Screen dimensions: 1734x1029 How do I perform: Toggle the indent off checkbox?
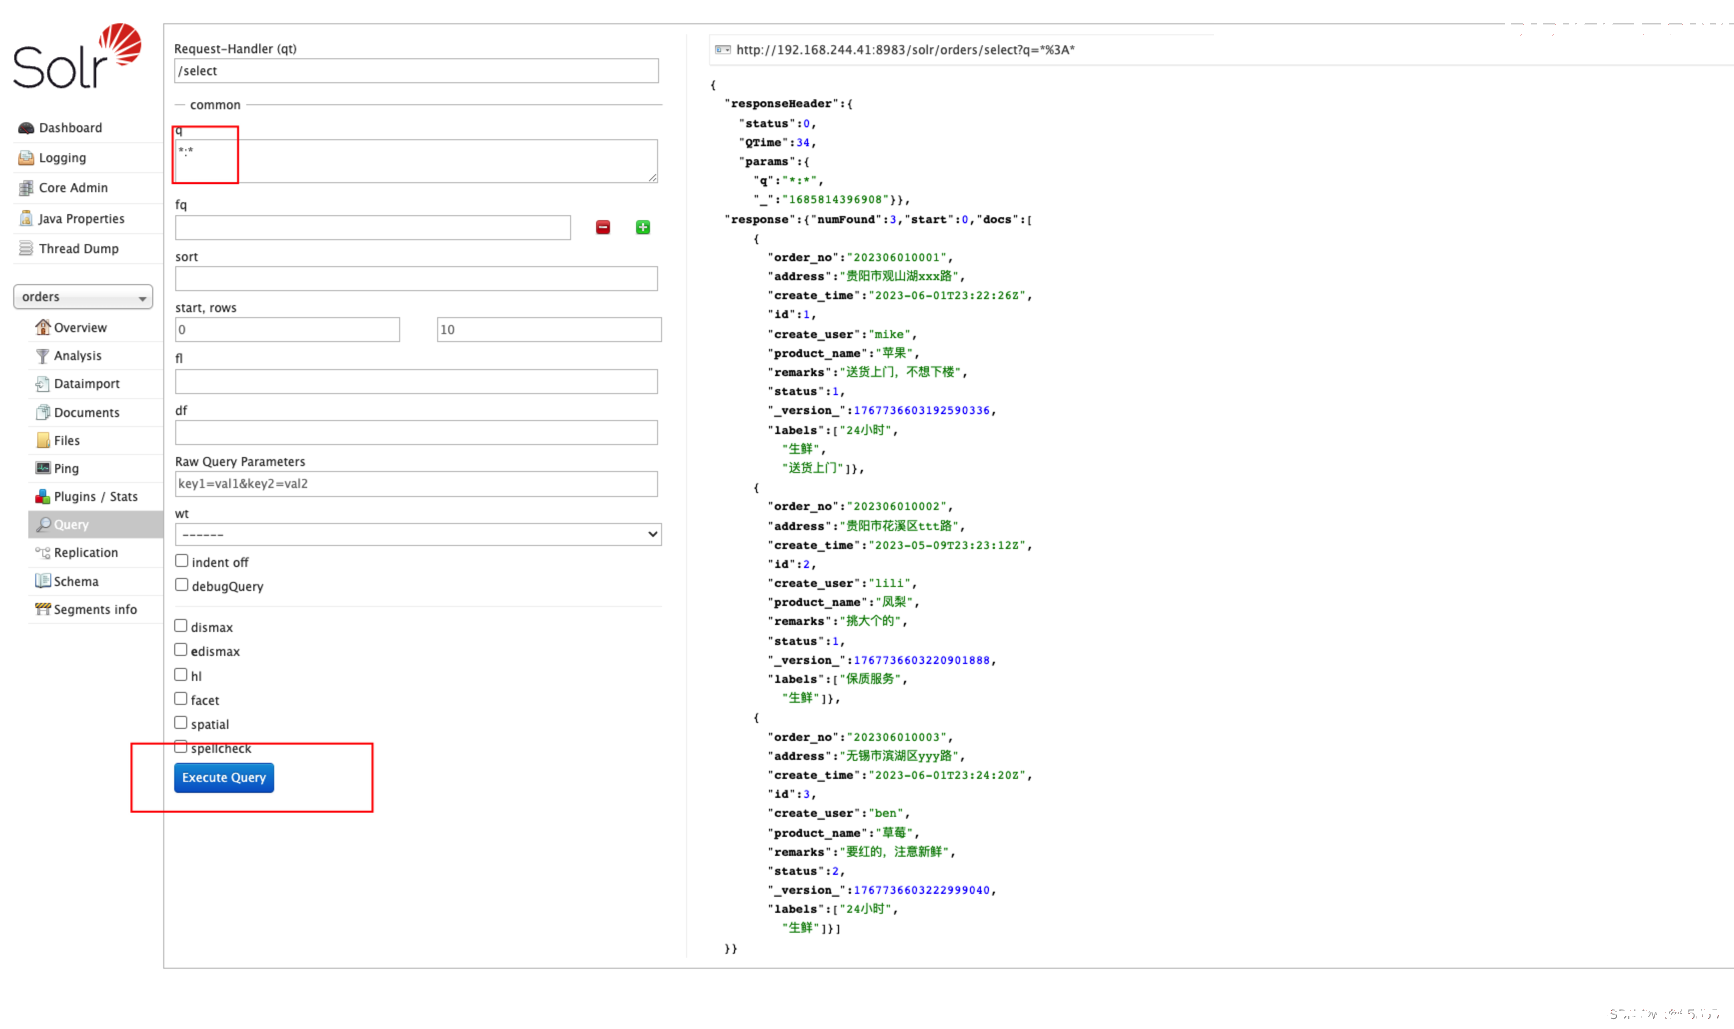(x=181, y=561)
